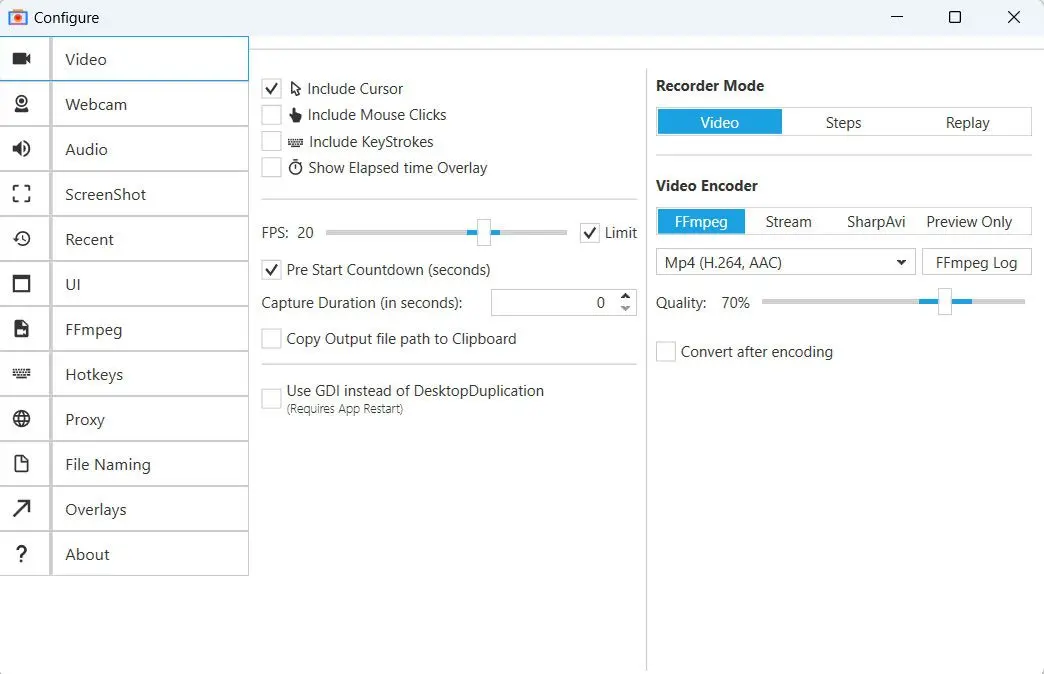Click the hand icon beside Include Mouse Clicks
This screenshot has width=1044, height=674.
coord(296,115)
